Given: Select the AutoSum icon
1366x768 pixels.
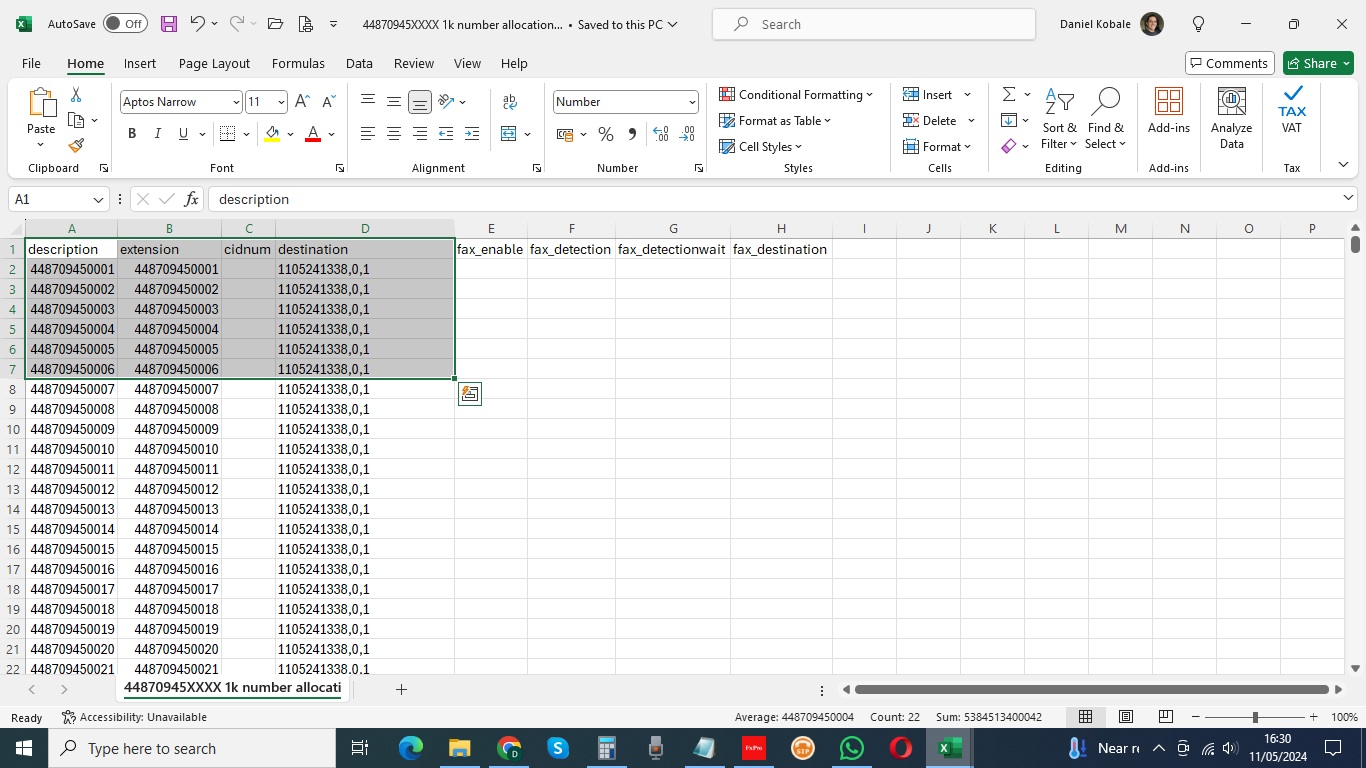Looking at the screenshot, I should click(x=1011, y=94).
